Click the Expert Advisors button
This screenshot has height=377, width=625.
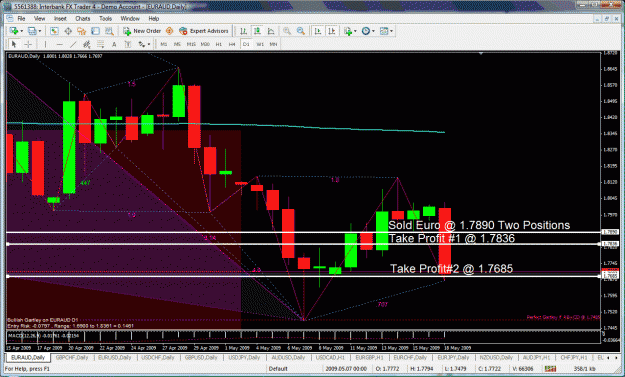204,31
